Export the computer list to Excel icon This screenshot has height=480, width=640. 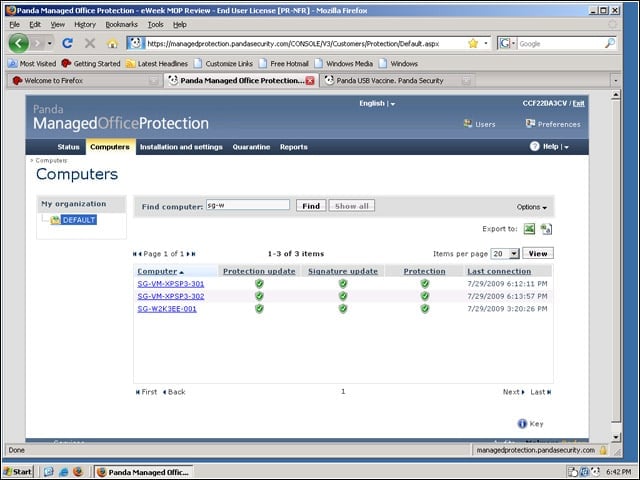pyautogui.click(x=529, y=229)
